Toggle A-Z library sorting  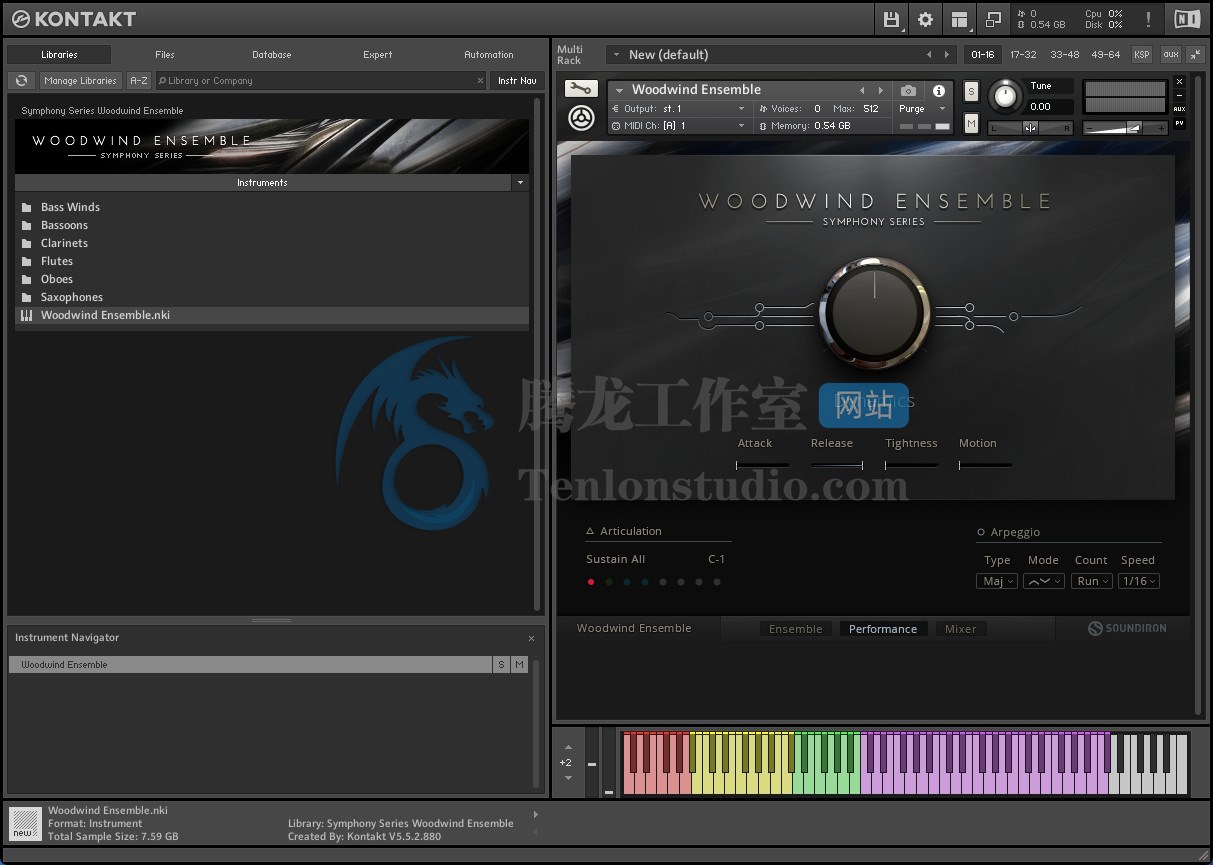[x=139, y=81]
